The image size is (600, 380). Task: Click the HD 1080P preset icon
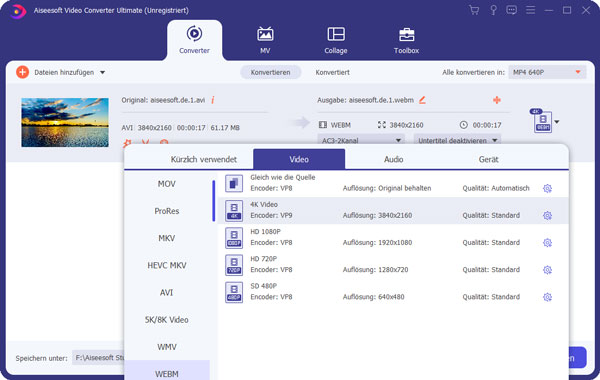[234, 238]
